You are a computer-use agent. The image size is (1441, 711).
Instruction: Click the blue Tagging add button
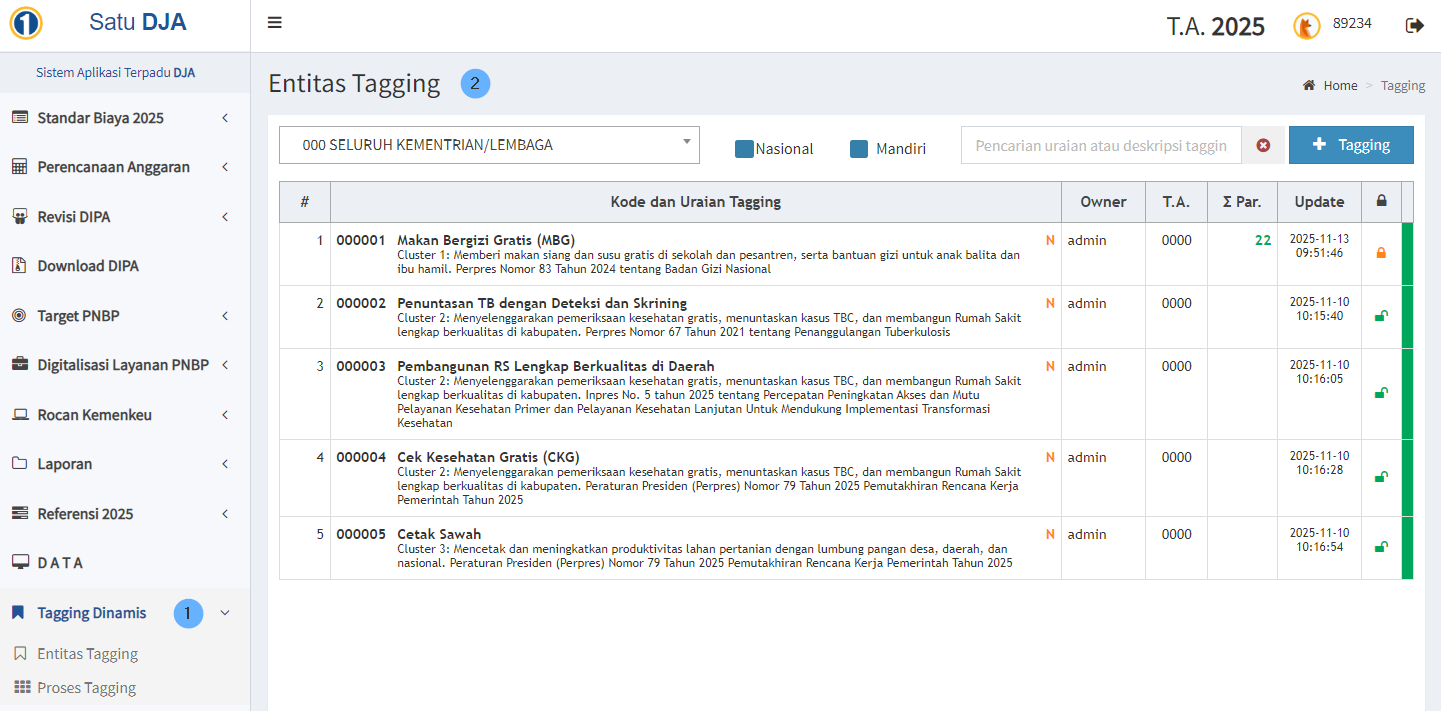pyautogui.click(x=1350, y=145)
